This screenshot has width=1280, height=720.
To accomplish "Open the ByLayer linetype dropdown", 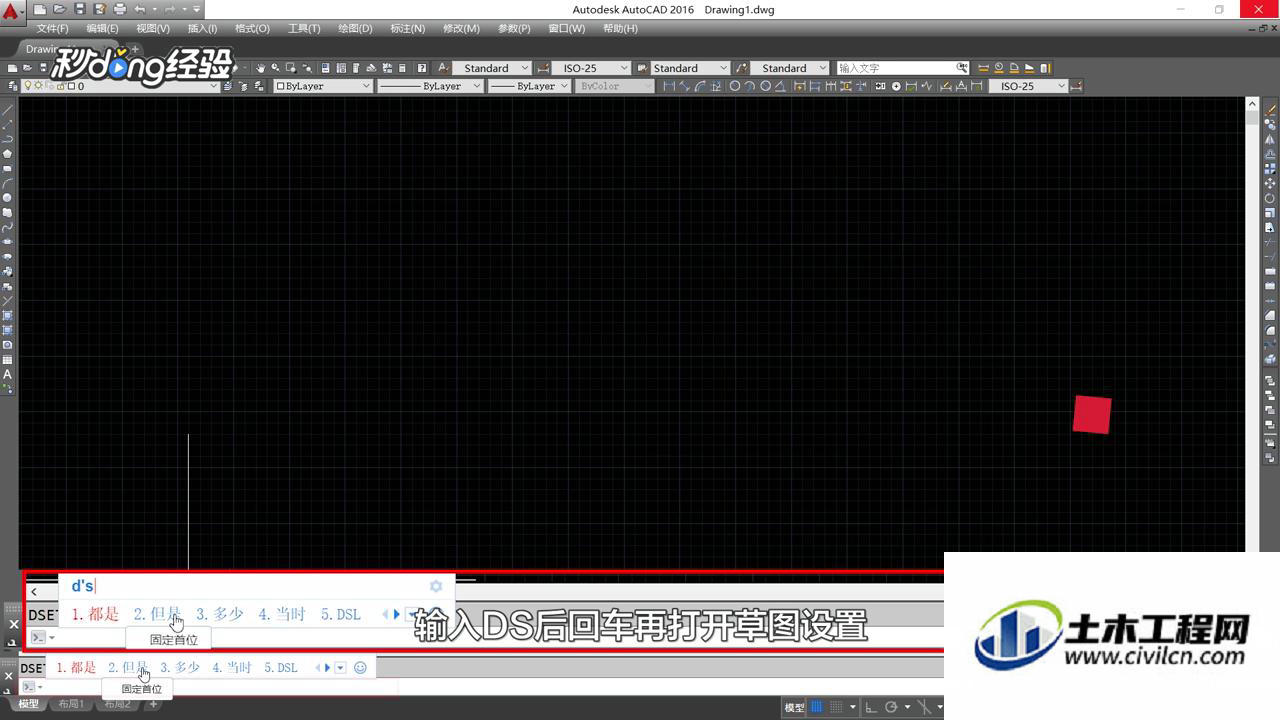I will pos(476,86).
